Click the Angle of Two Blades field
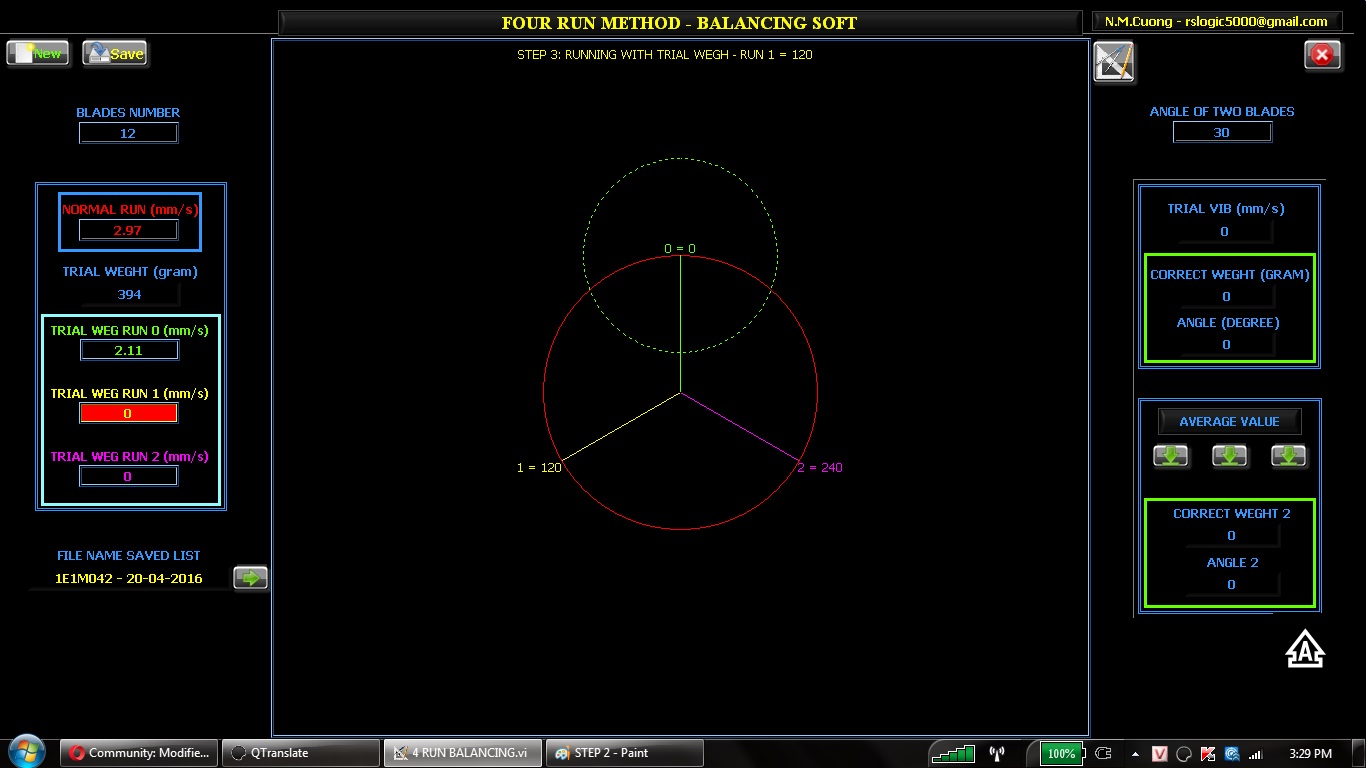Screen dimensions: 1366x768 pos(1222,132)
